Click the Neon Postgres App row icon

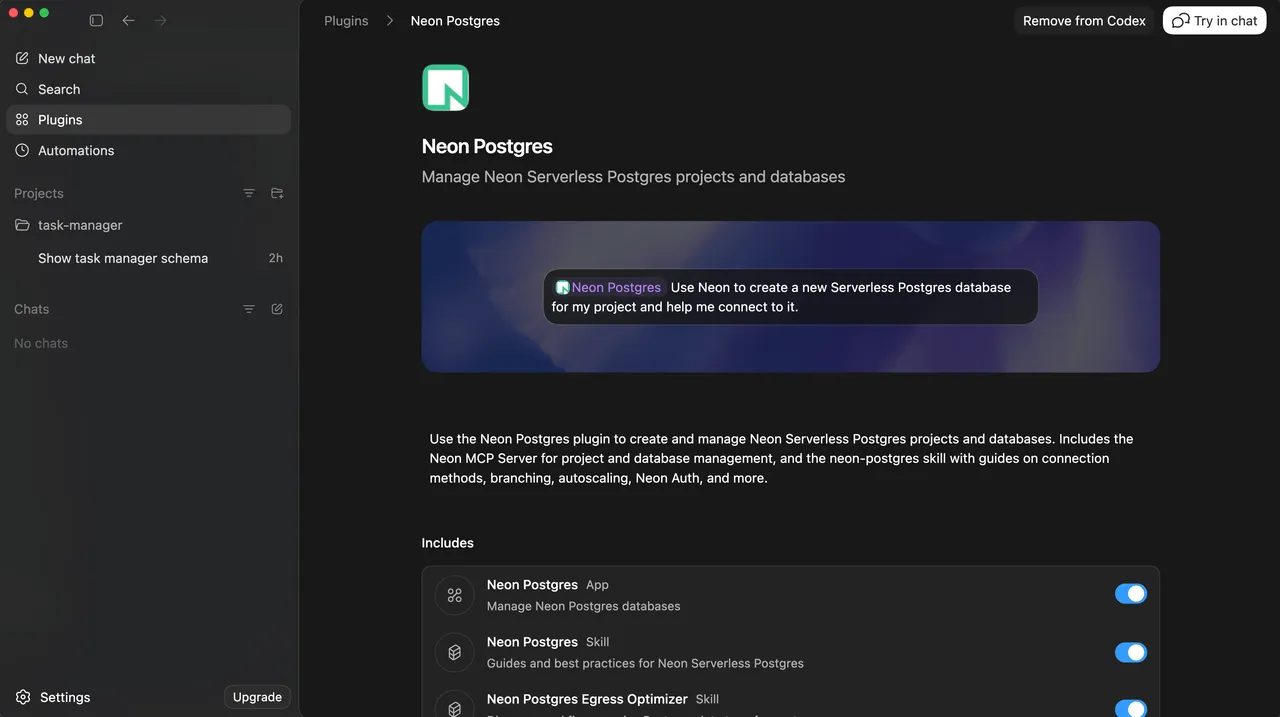pyautogui.click(x=454, y=595)
